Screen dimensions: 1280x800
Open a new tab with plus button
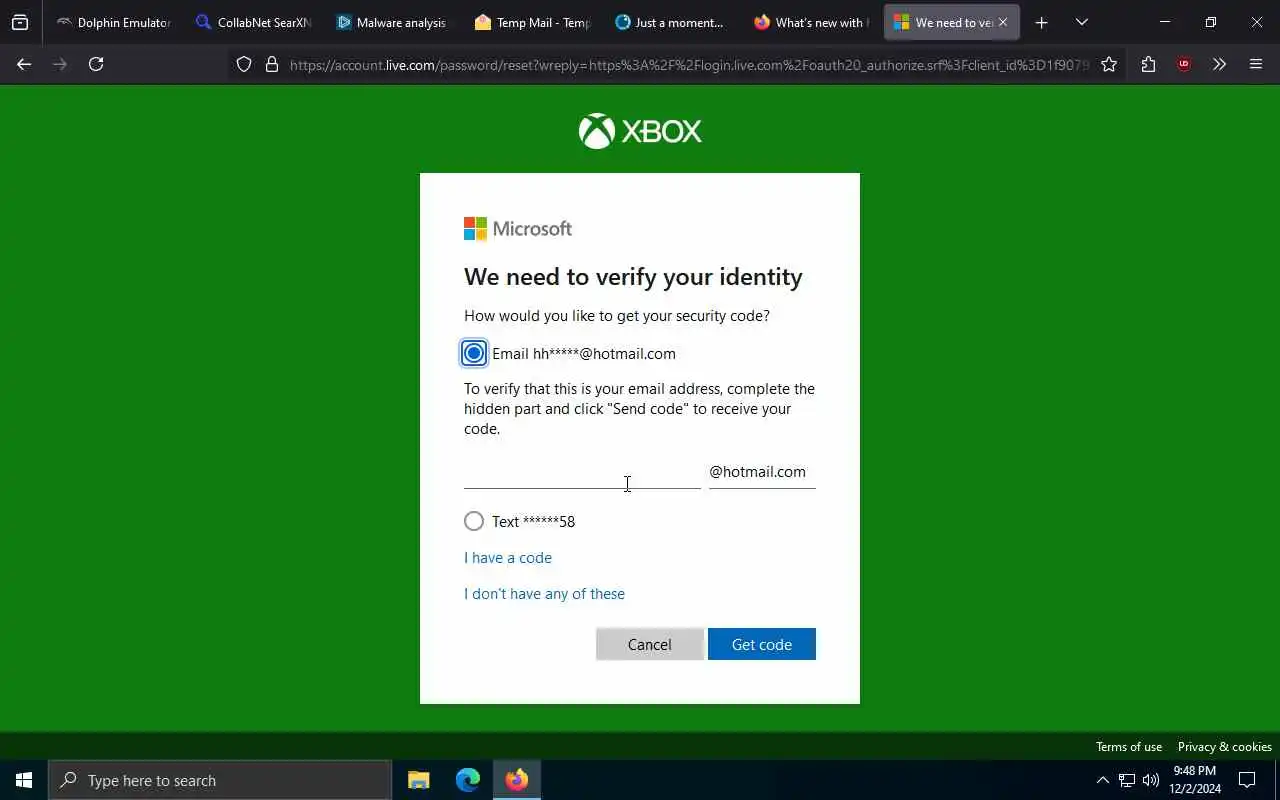click(x=1041, y=22)
